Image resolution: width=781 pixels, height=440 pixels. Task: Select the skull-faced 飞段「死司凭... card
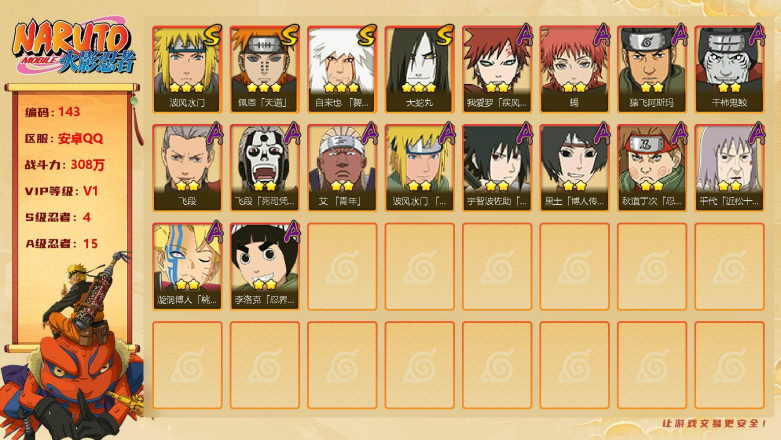[x=264, y=167]
